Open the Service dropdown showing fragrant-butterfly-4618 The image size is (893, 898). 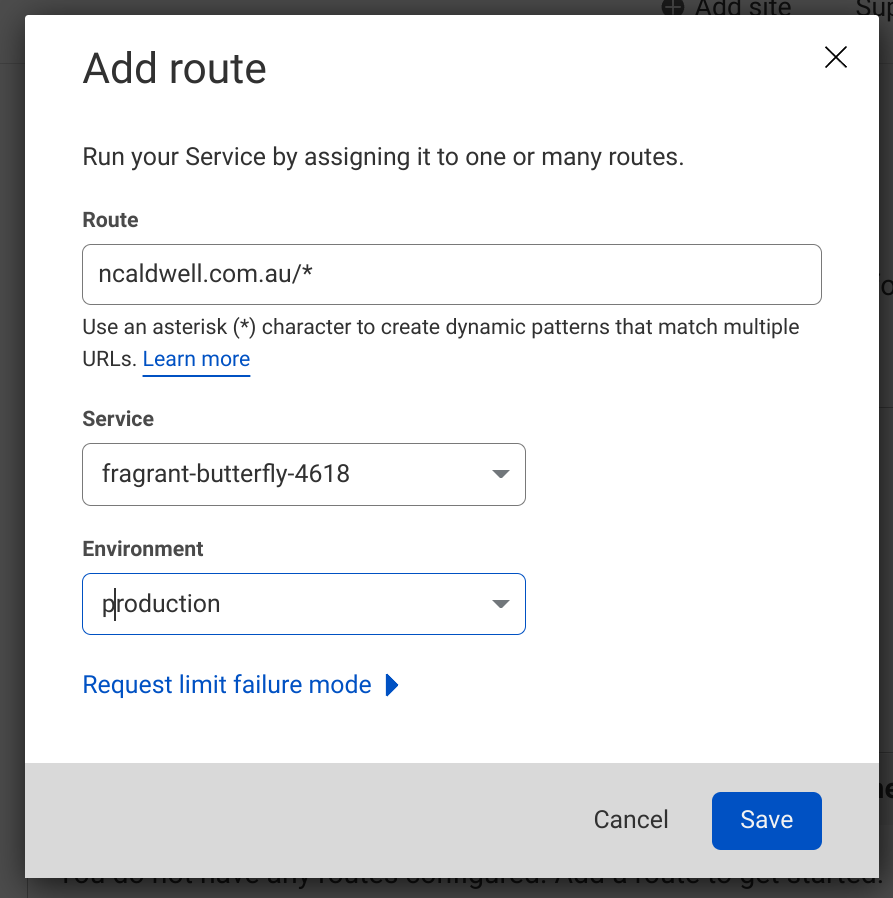point(303,474)
